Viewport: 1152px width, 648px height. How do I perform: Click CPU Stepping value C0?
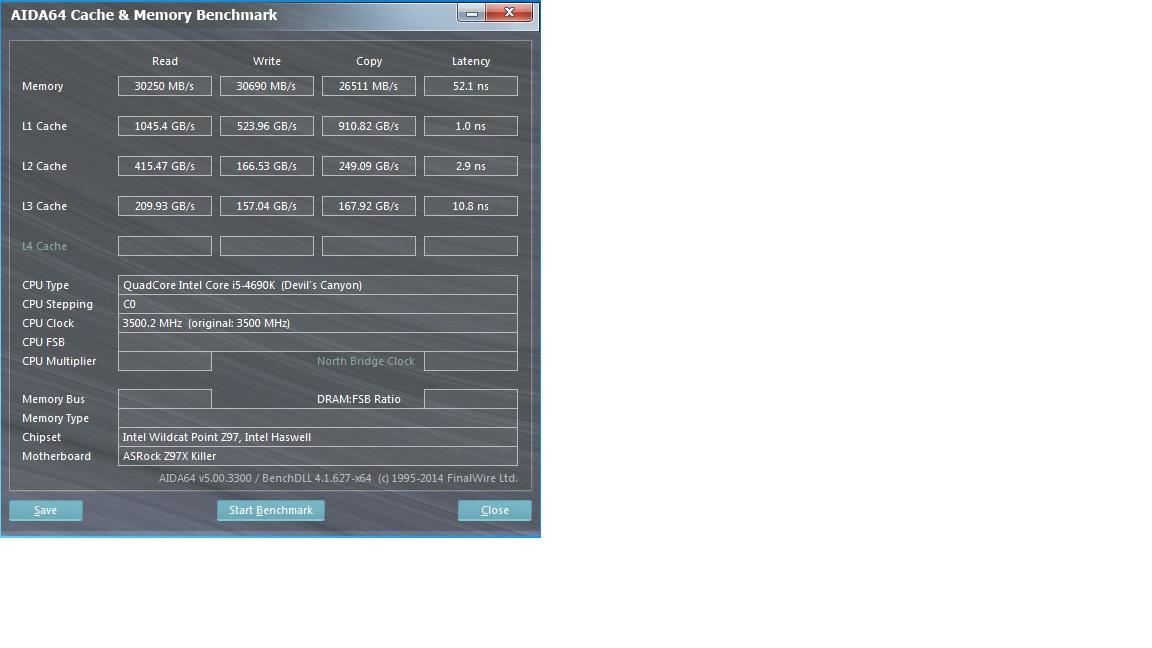tap(317, 304)
